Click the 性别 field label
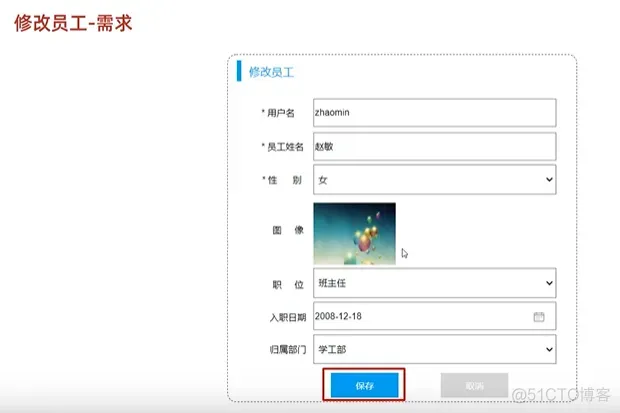Image resolution: width=620 pixels, height=413 pixels. [282, 180]
